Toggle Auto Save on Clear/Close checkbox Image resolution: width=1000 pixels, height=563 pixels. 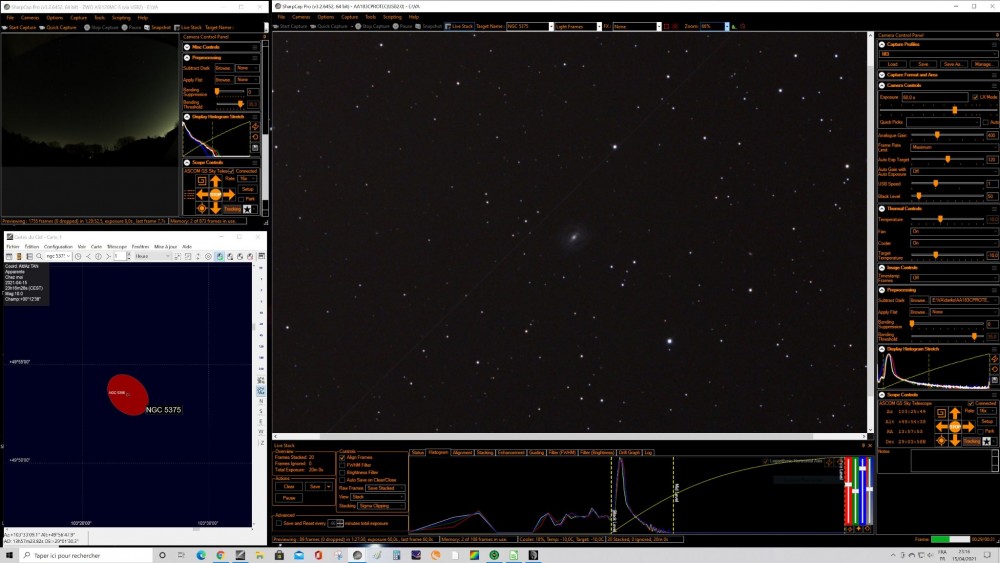[342, 479]
